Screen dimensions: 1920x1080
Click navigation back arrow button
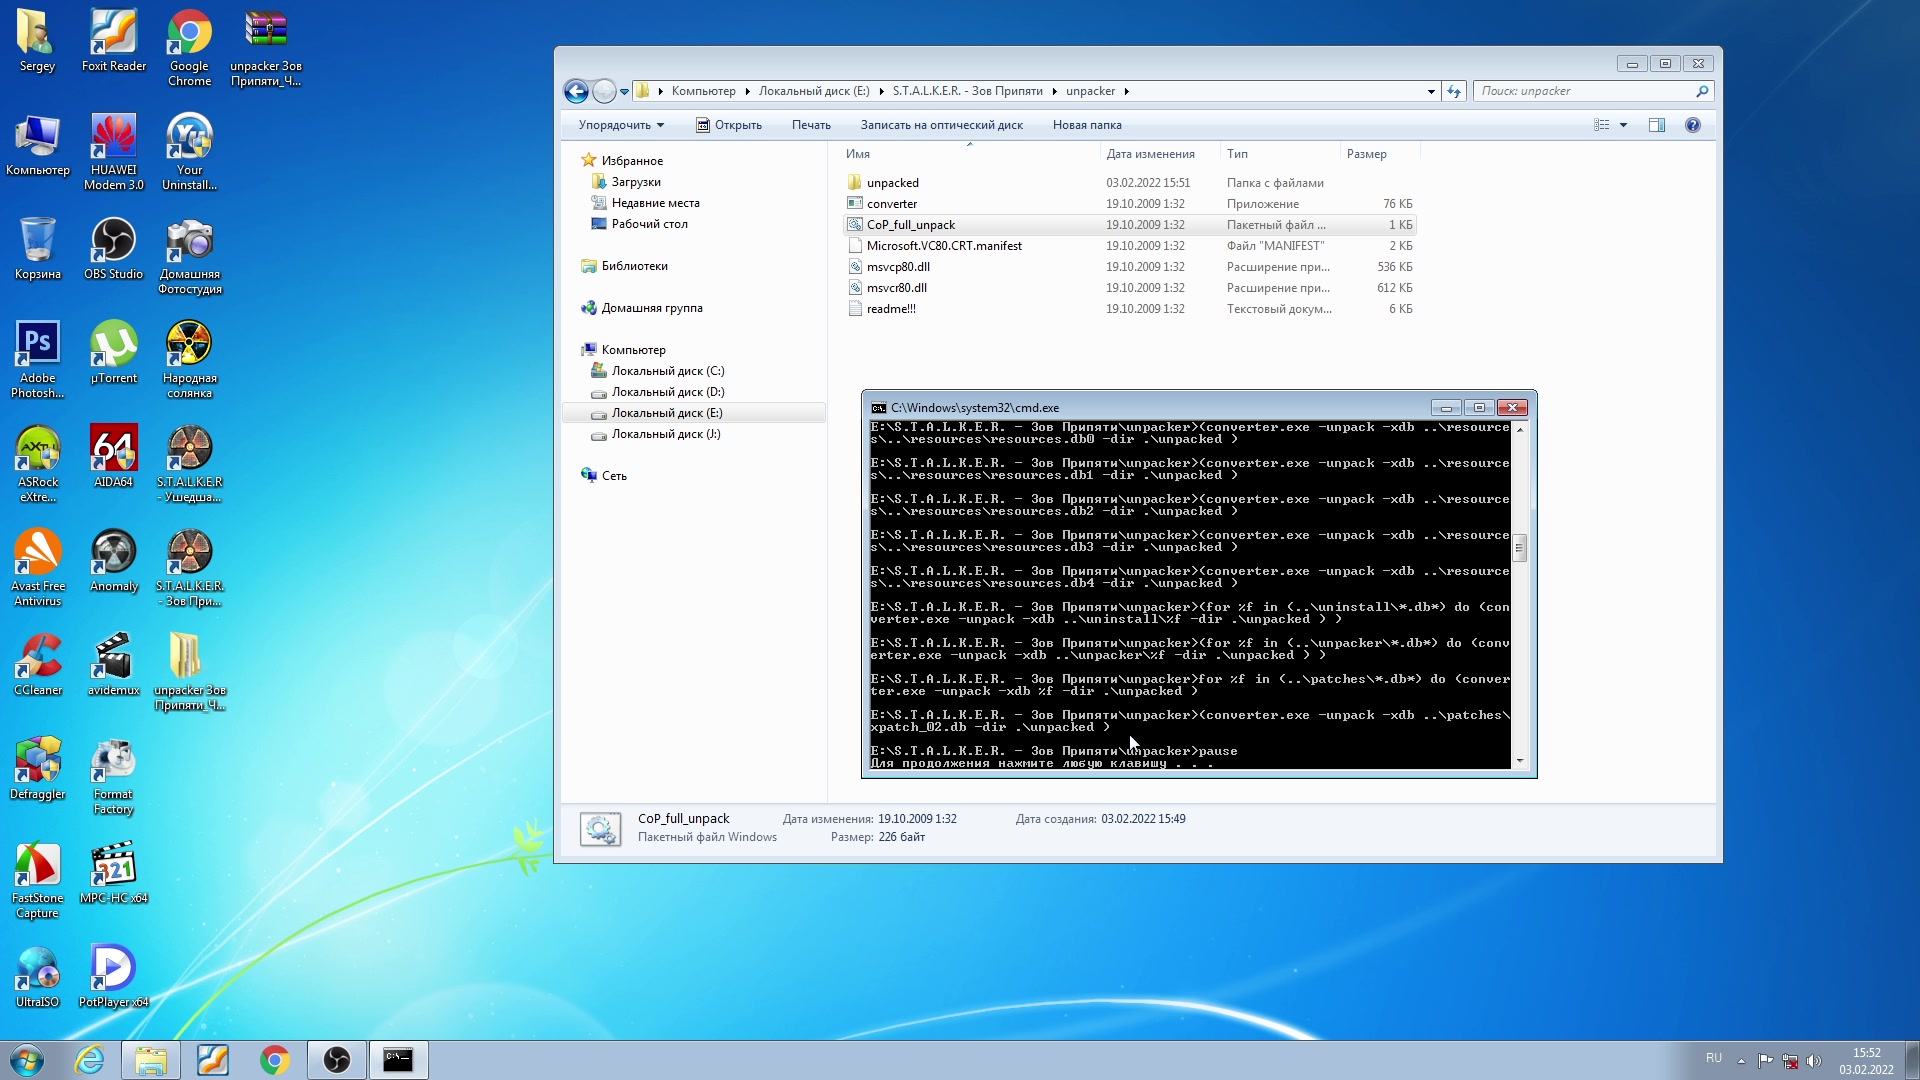point(575,90)
